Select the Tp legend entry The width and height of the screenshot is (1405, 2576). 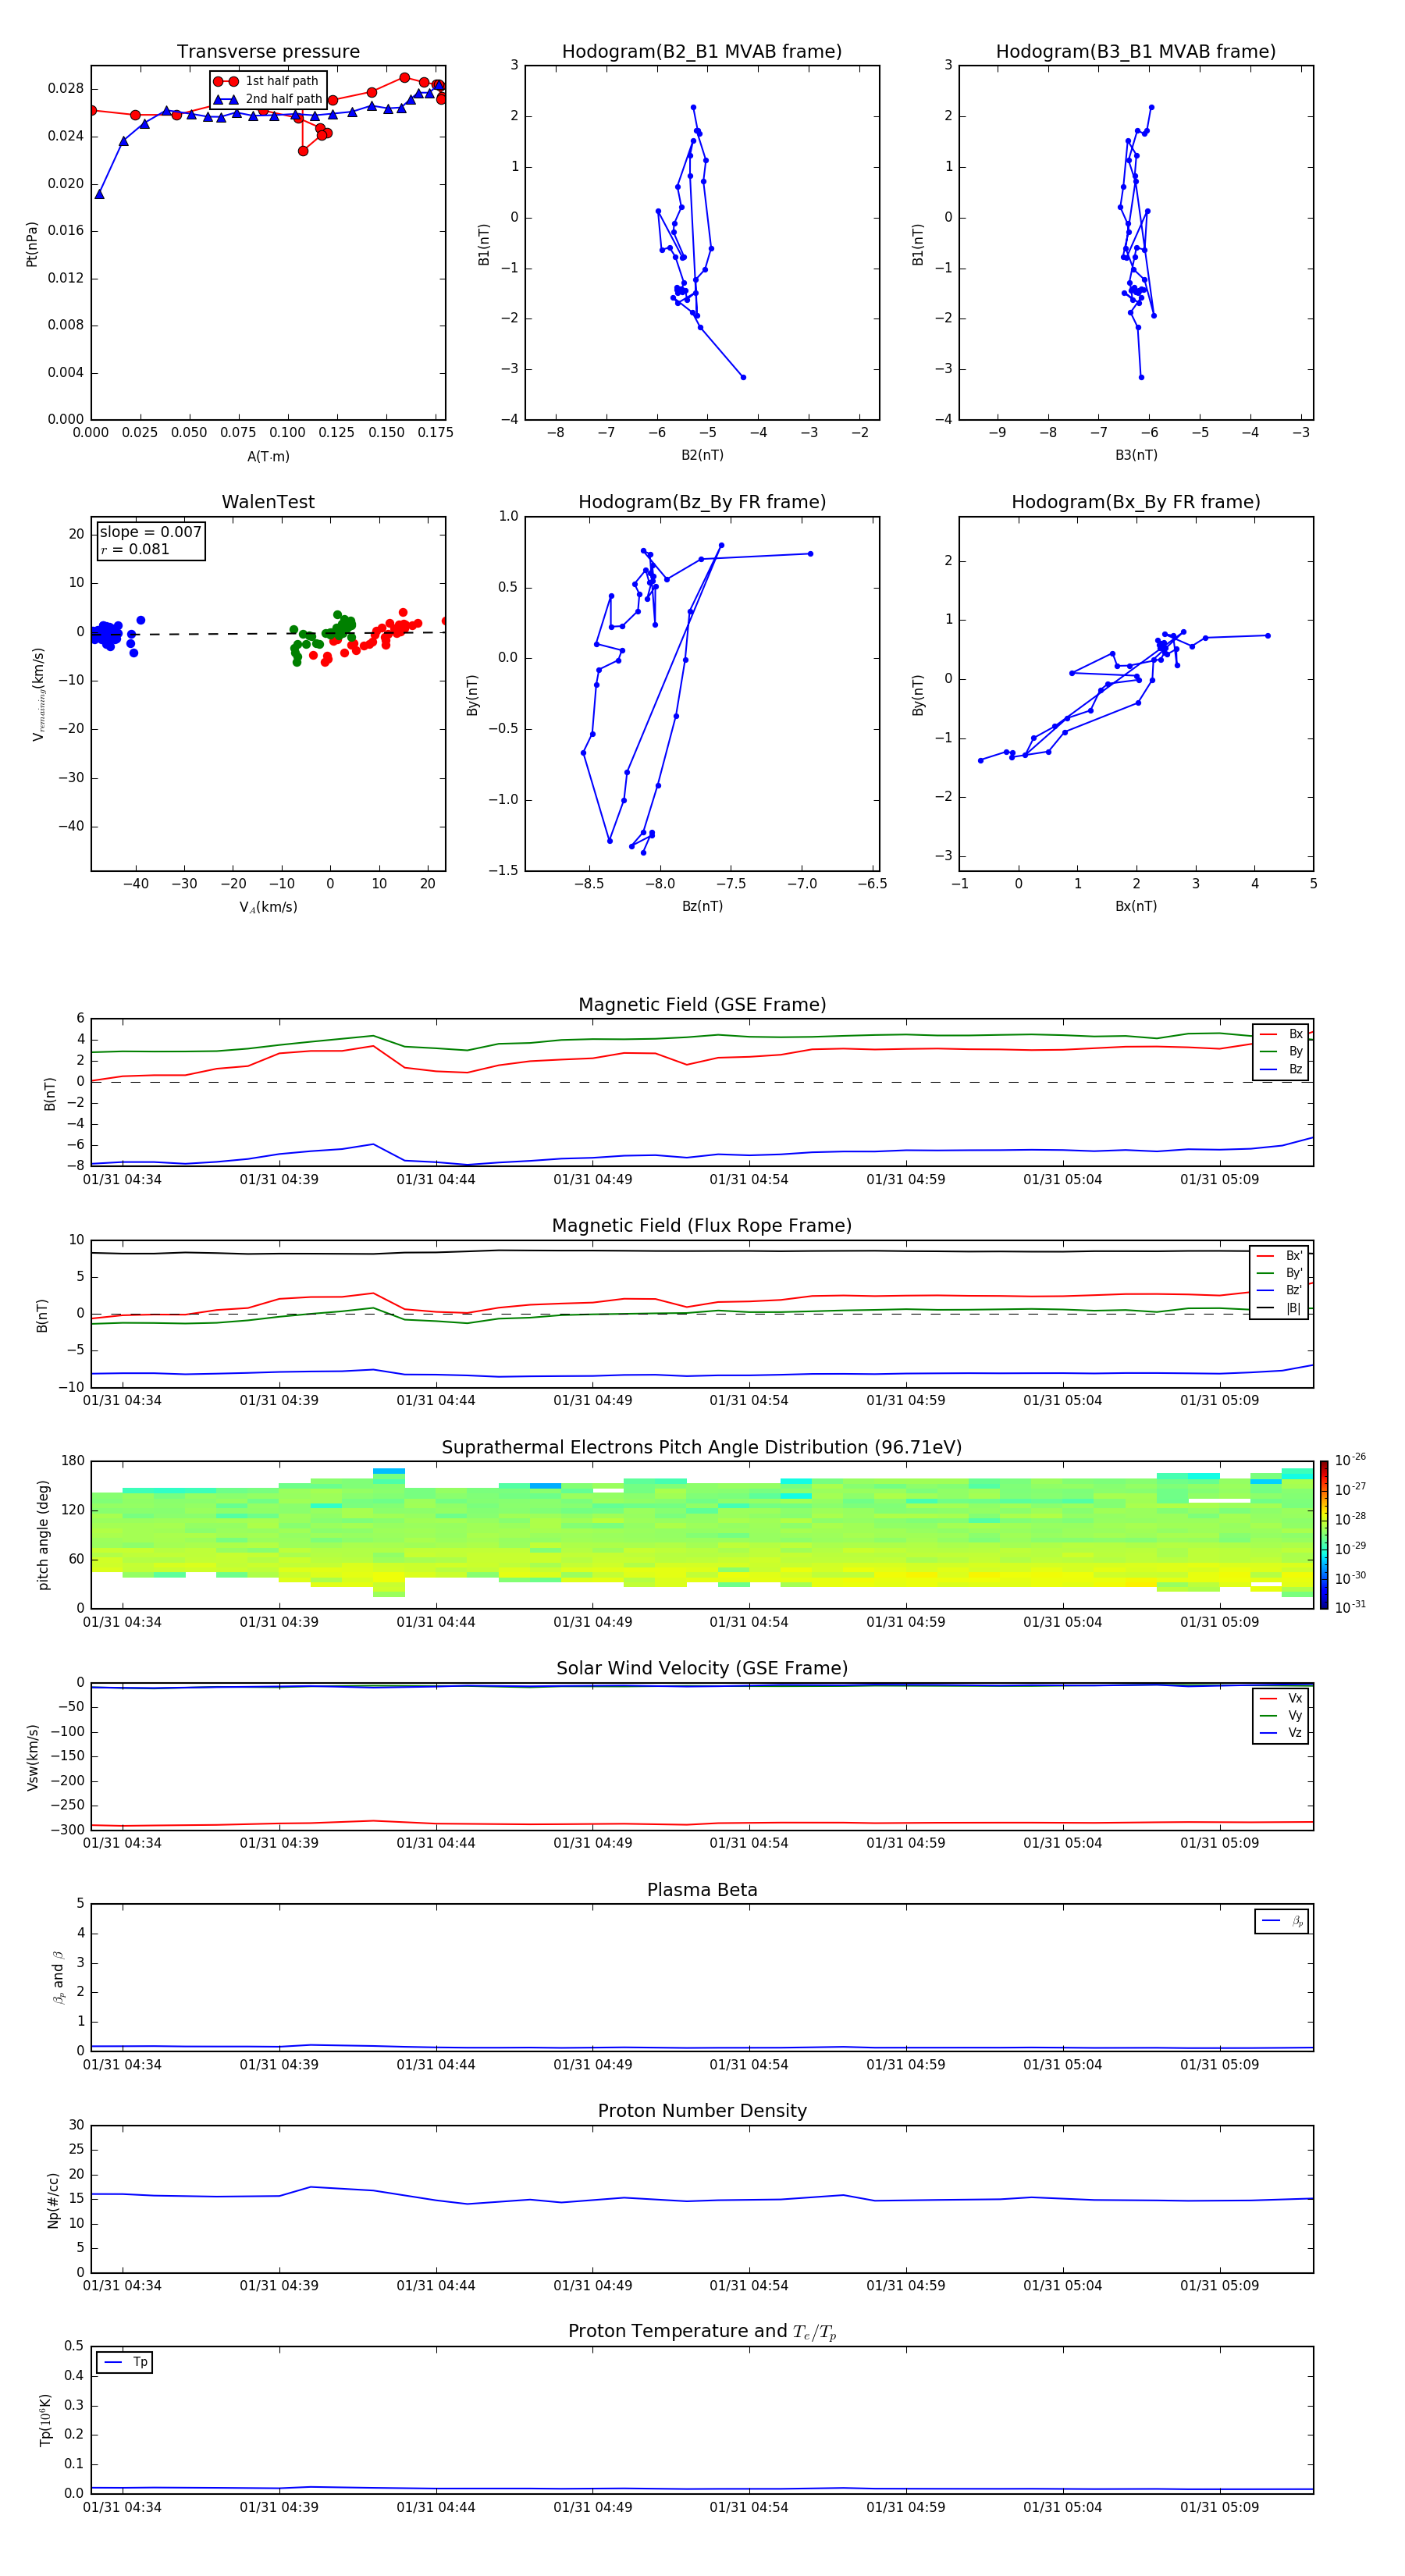(126, 2362)
